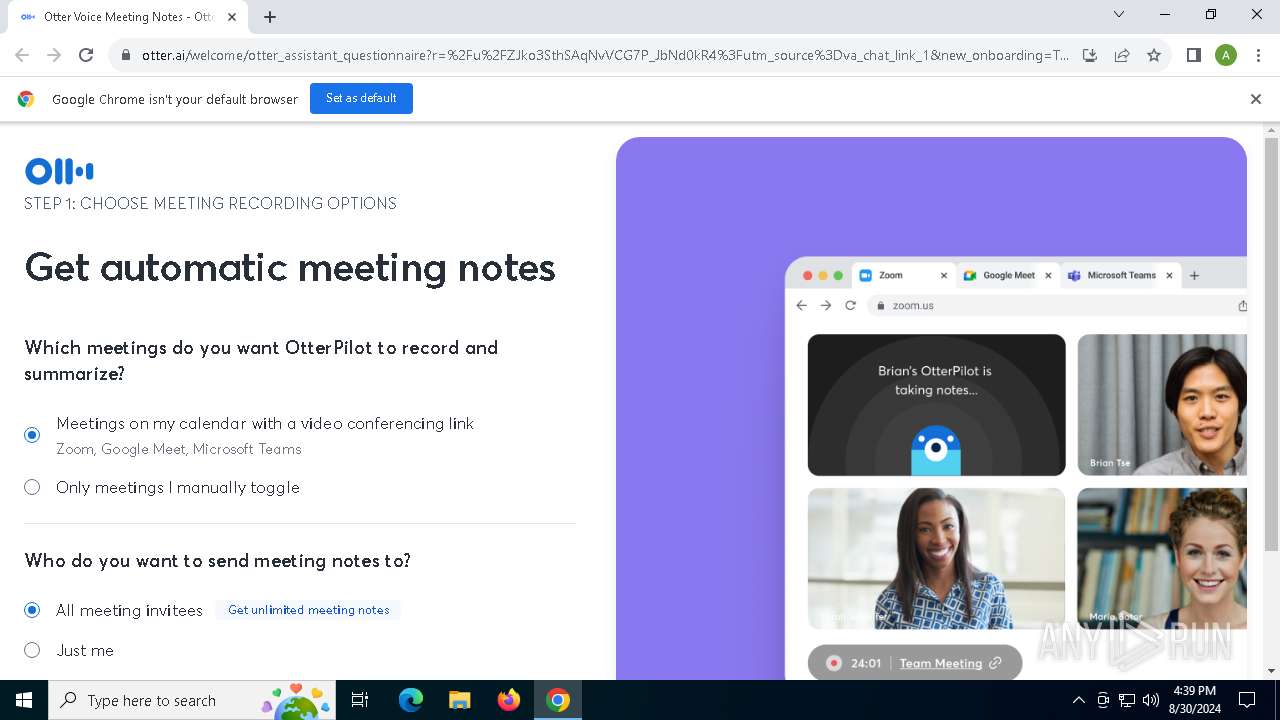Click the Otter.ai logo
This screenshot has width=1280, height=720.
[x=59, y=172]
